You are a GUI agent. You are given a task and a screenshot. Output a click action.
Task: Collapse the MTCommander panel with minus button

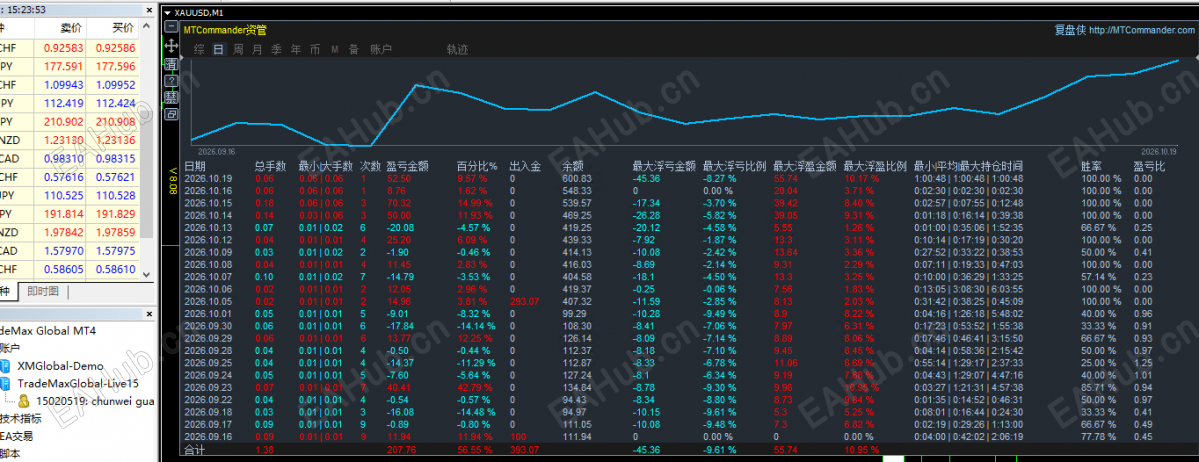point(171,27)
